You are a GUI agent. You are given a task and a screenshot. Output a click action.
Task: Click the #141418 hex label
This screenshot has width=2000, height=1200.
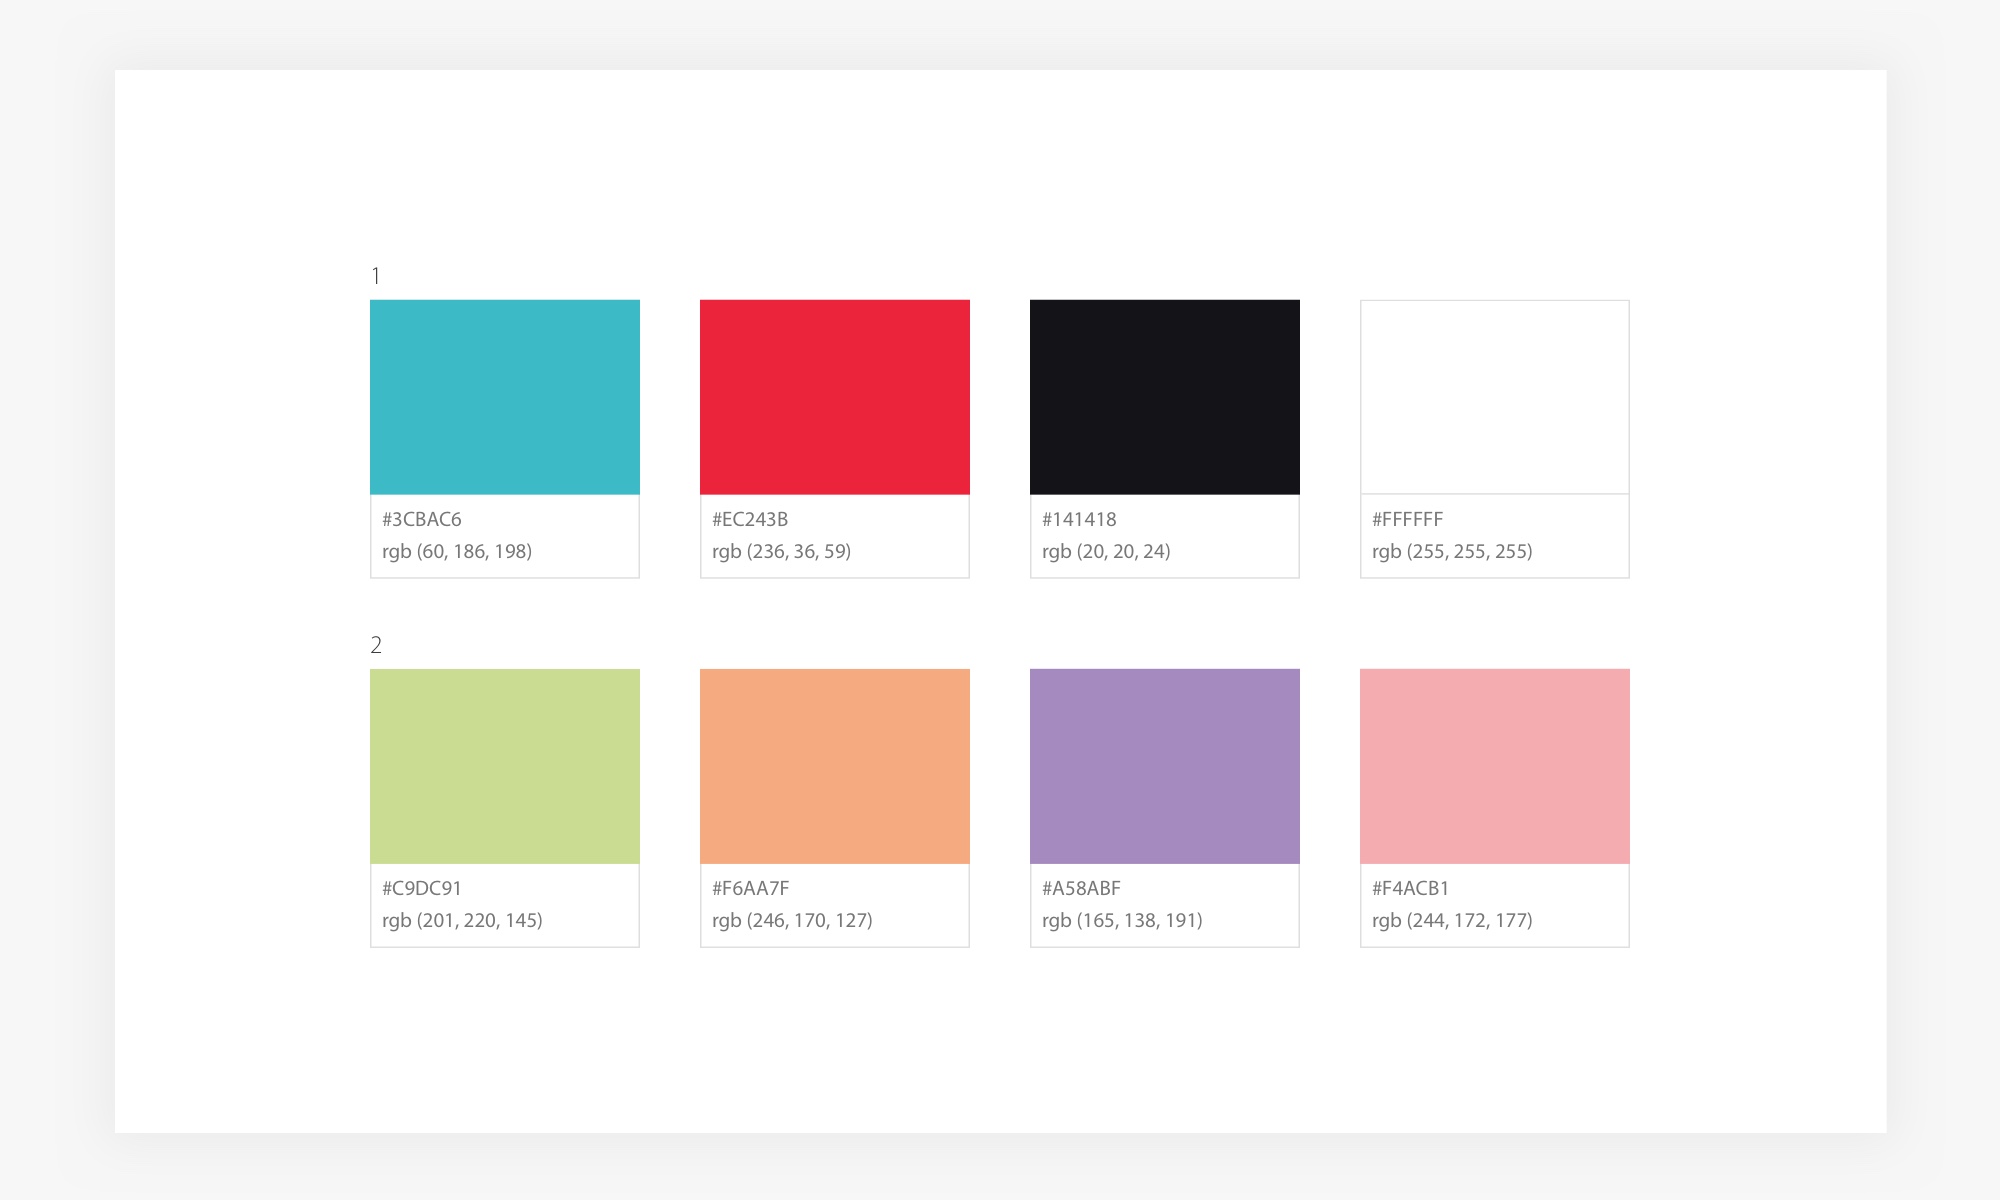(x=1079, y=519)
